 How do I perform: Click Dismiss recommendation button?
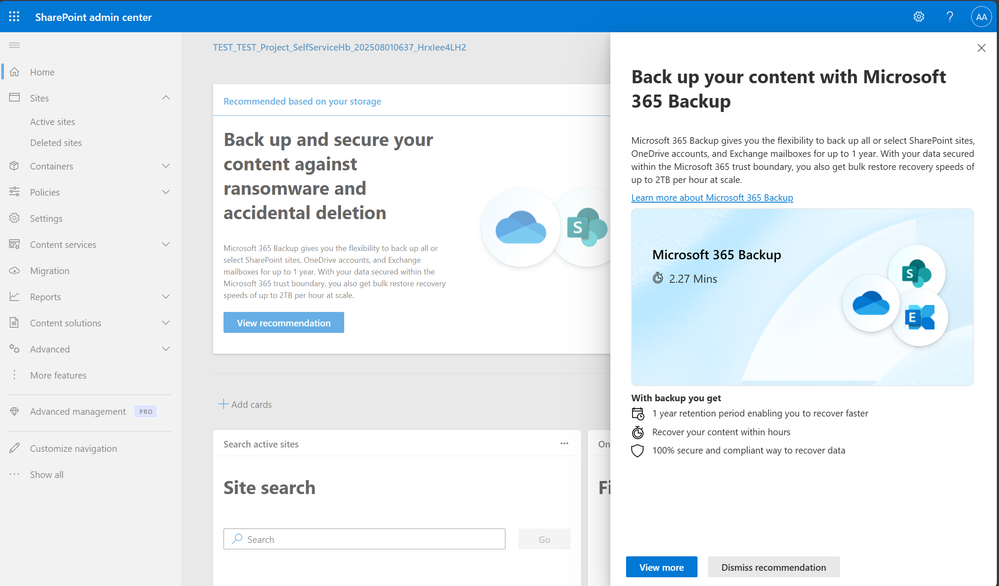(x=773, y=567)
